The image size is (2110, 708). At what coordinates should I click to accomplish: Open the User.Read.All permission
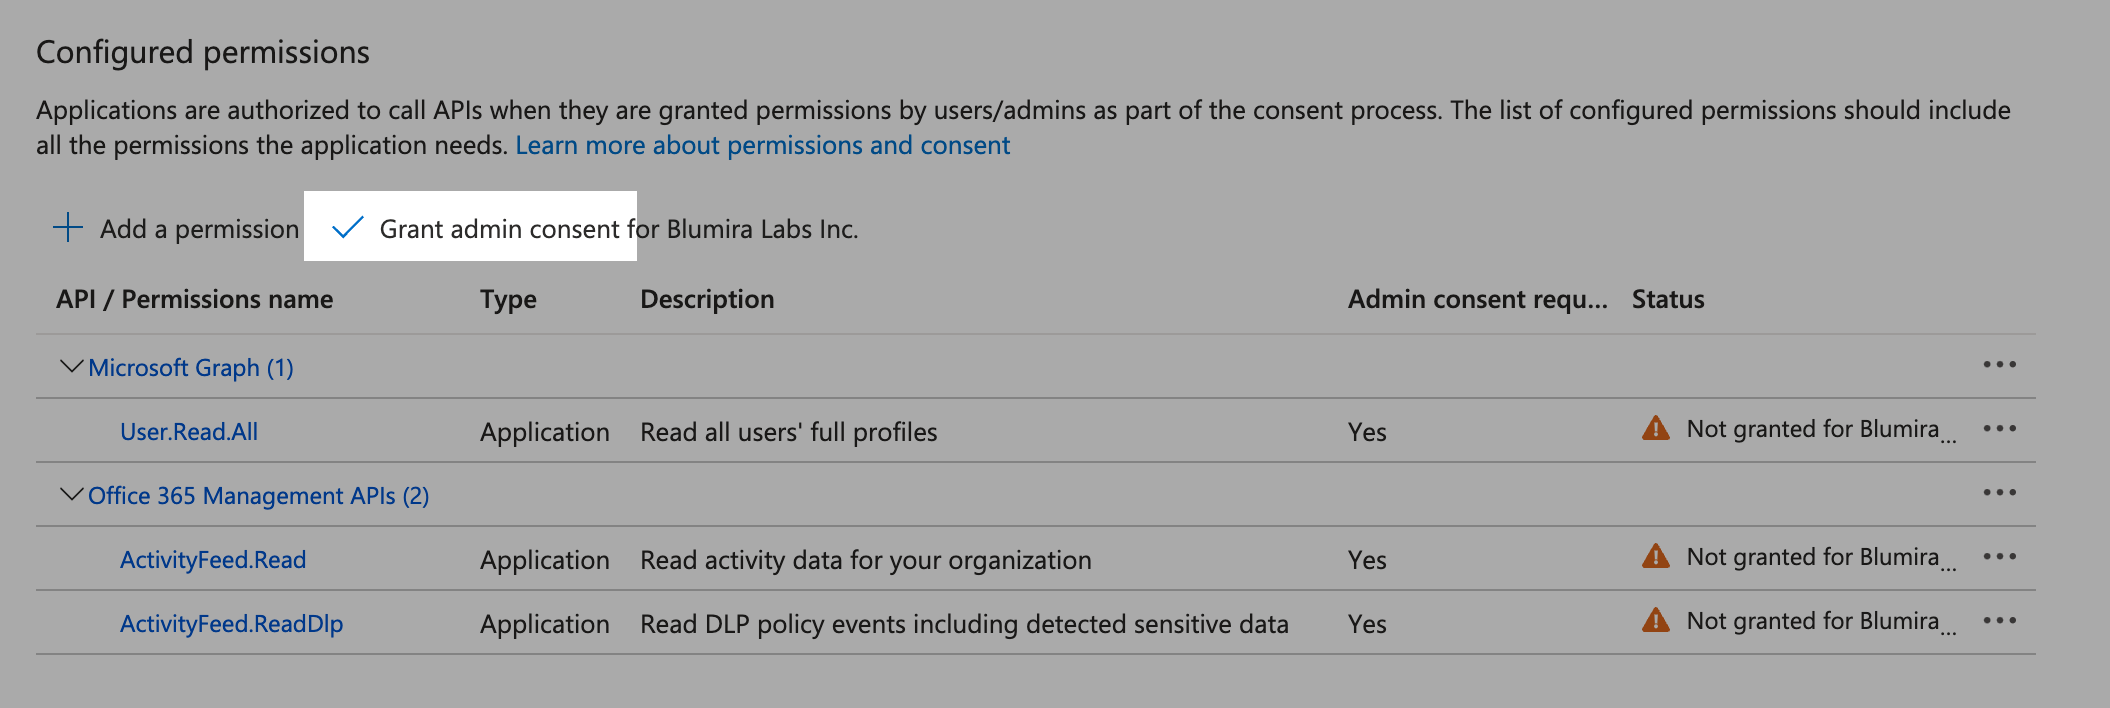pyautogui.click(x=189, y=432)
